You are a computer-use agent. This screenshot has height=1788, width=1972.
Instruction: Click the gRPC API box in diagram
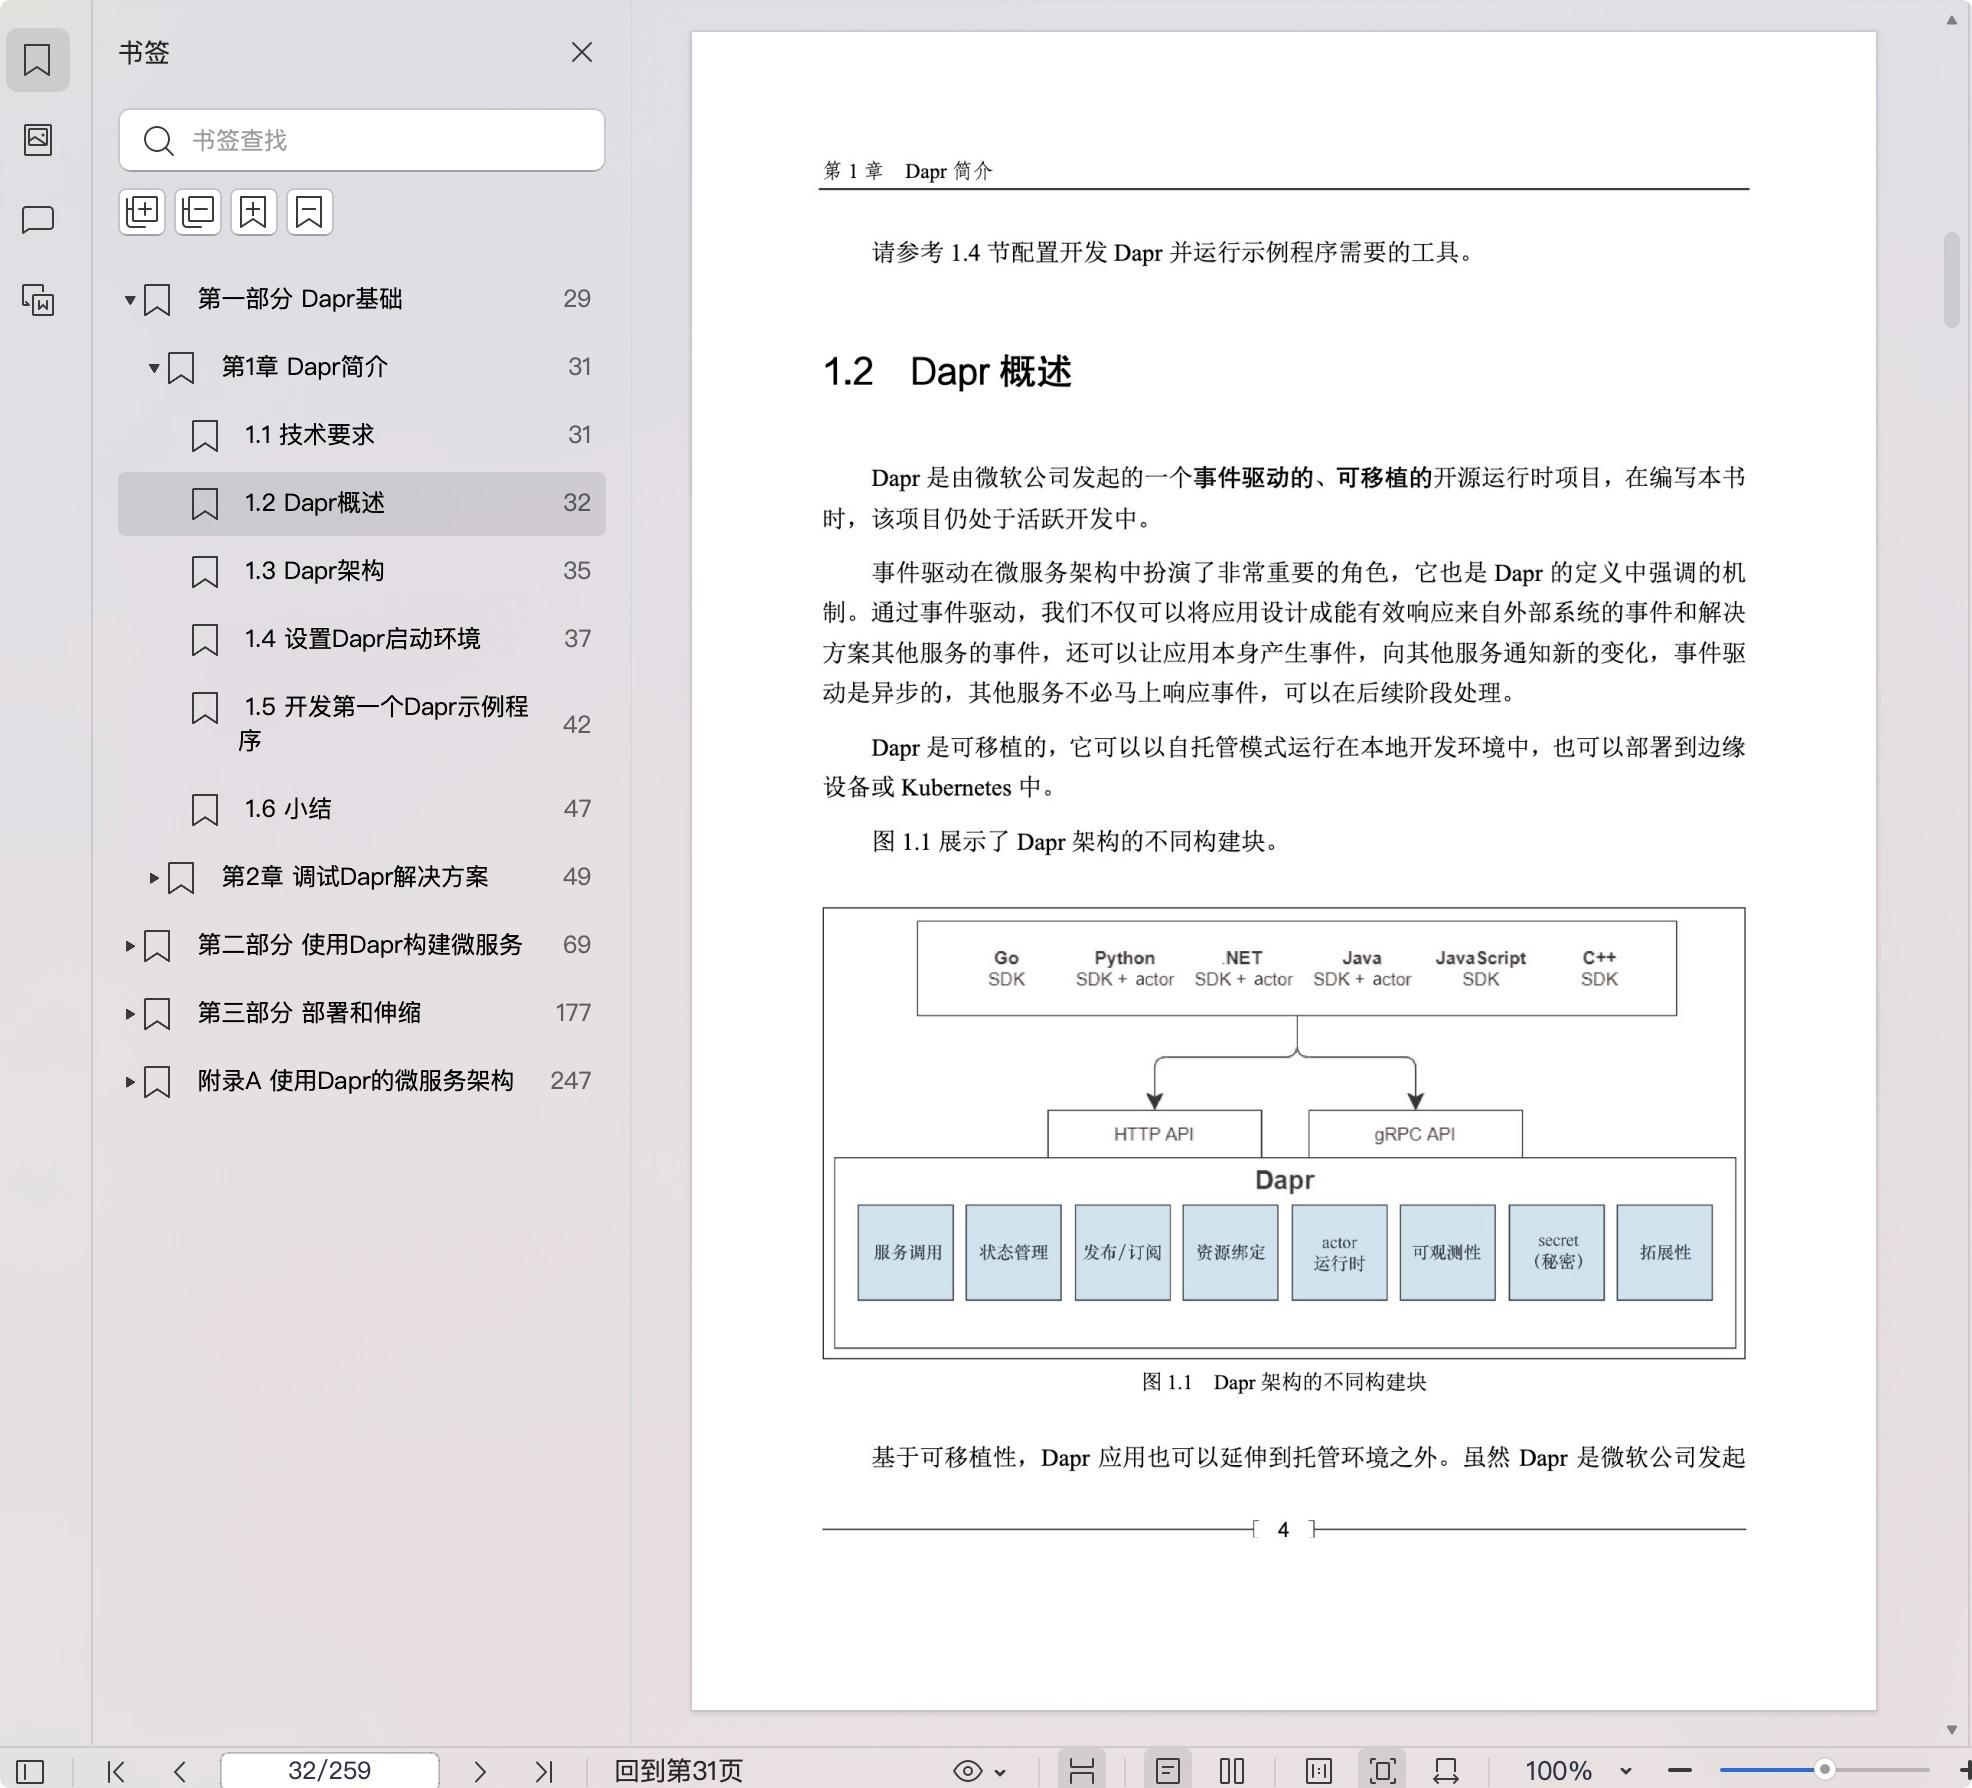click(x=1415, y=1134)
